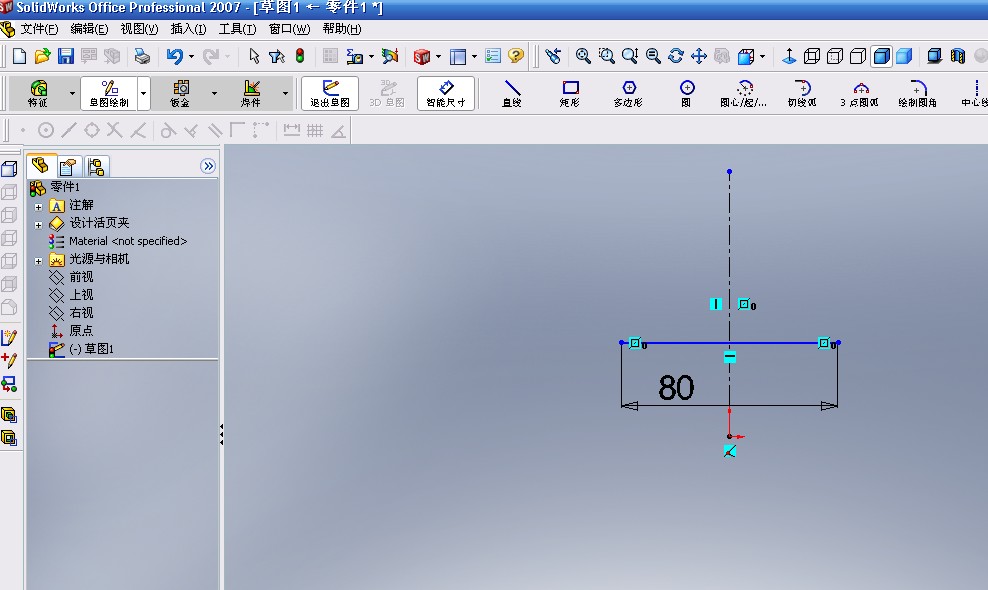Zoom to fit with magnifier icon
988x590 pixels.
point(583,56)
